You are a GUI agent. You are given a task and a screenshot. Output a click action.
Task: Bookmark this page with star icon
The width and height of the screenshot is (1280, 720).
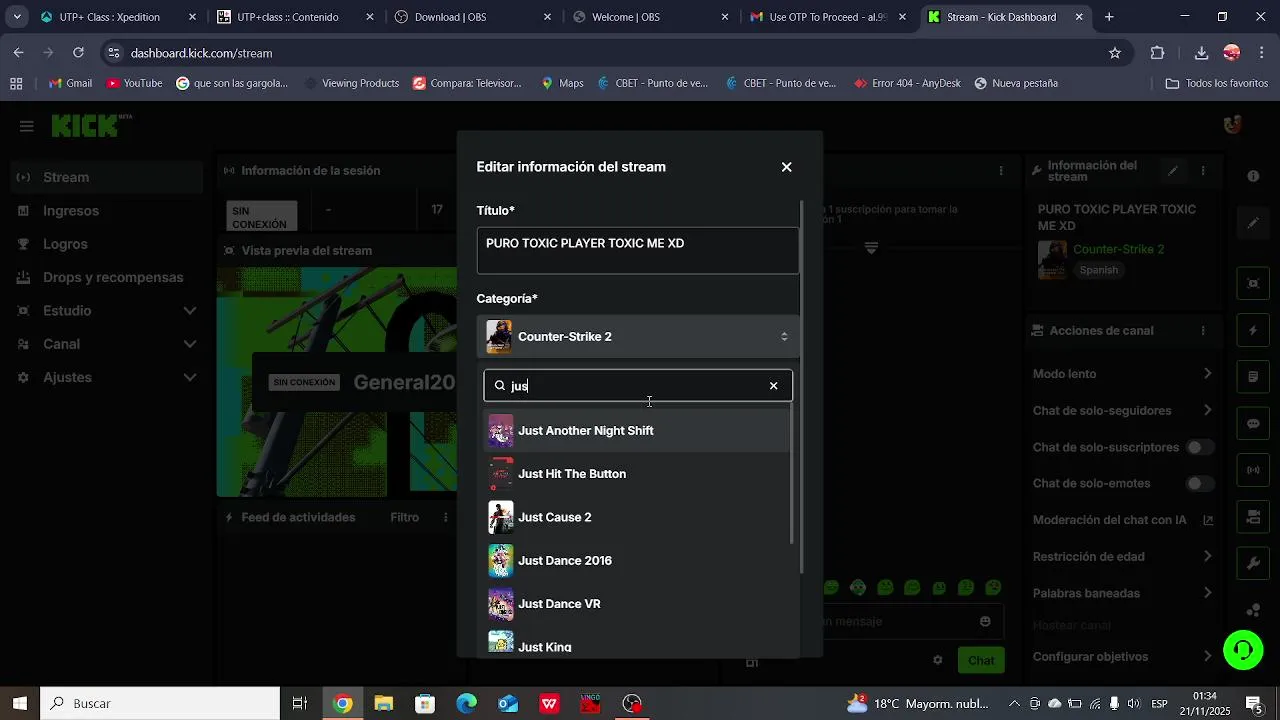coord(1115,53)
